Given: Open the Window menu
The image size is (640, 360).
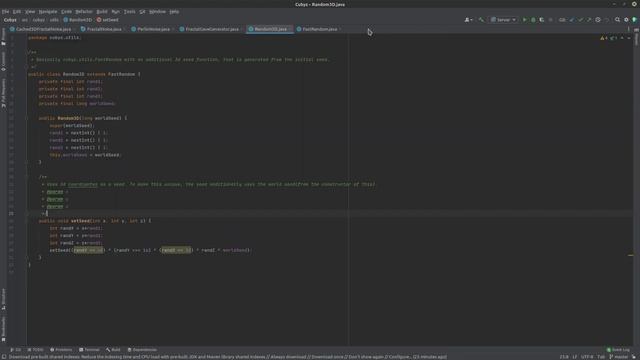Looking at the screenshot, I should [157, 11].
